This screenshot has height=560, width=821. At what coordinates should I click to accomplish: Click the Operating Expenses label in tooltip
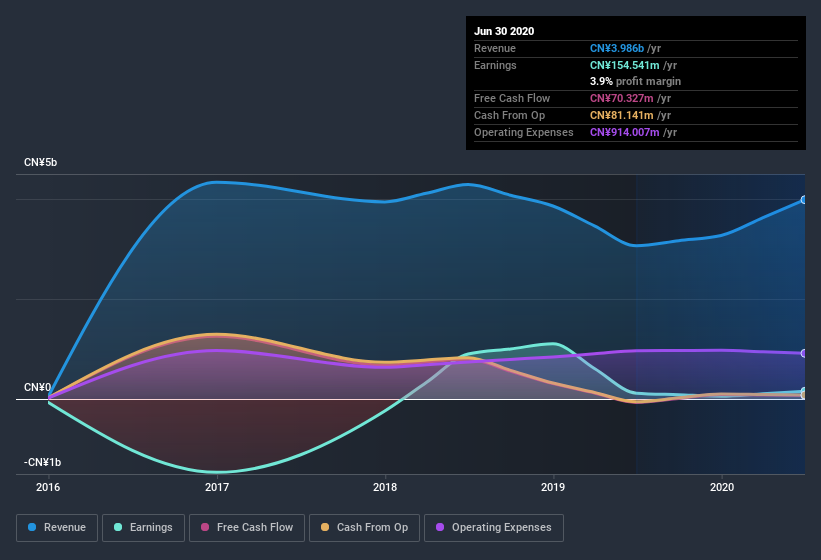point(524,132)
